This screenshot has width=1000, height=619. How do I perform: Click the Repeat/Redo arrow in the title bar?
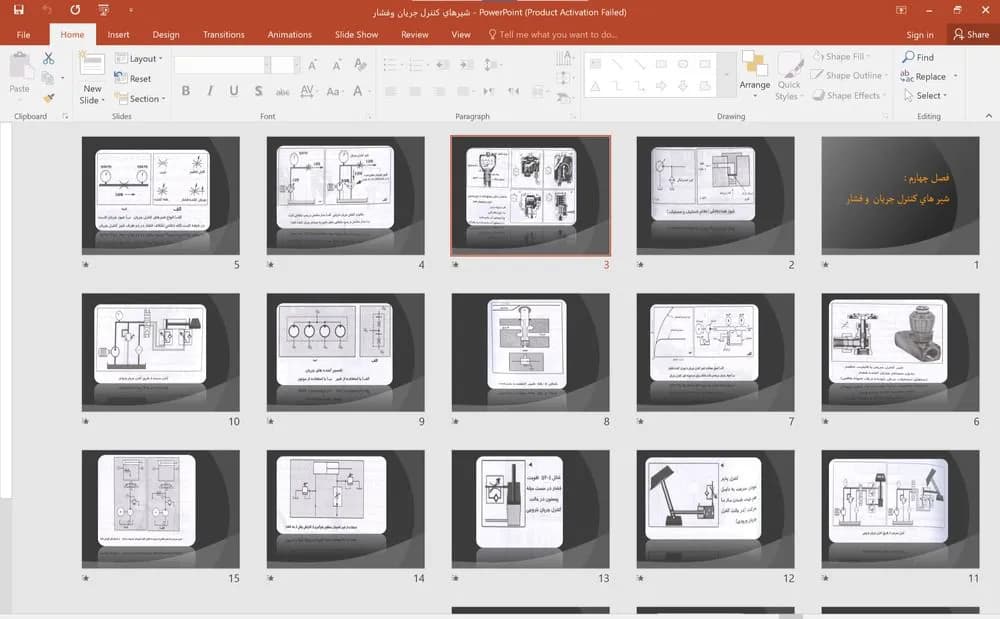pos(75,10)
